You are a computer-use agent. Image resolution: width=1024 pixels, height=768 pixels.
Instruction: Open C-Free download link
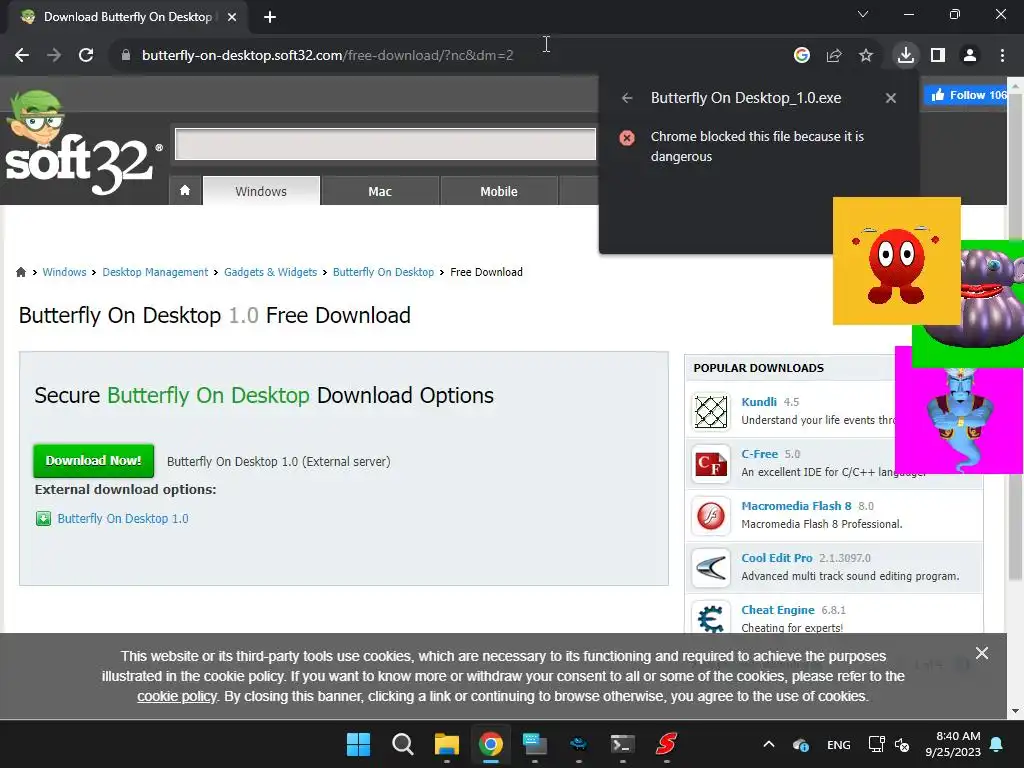click(x=760, y=454)
